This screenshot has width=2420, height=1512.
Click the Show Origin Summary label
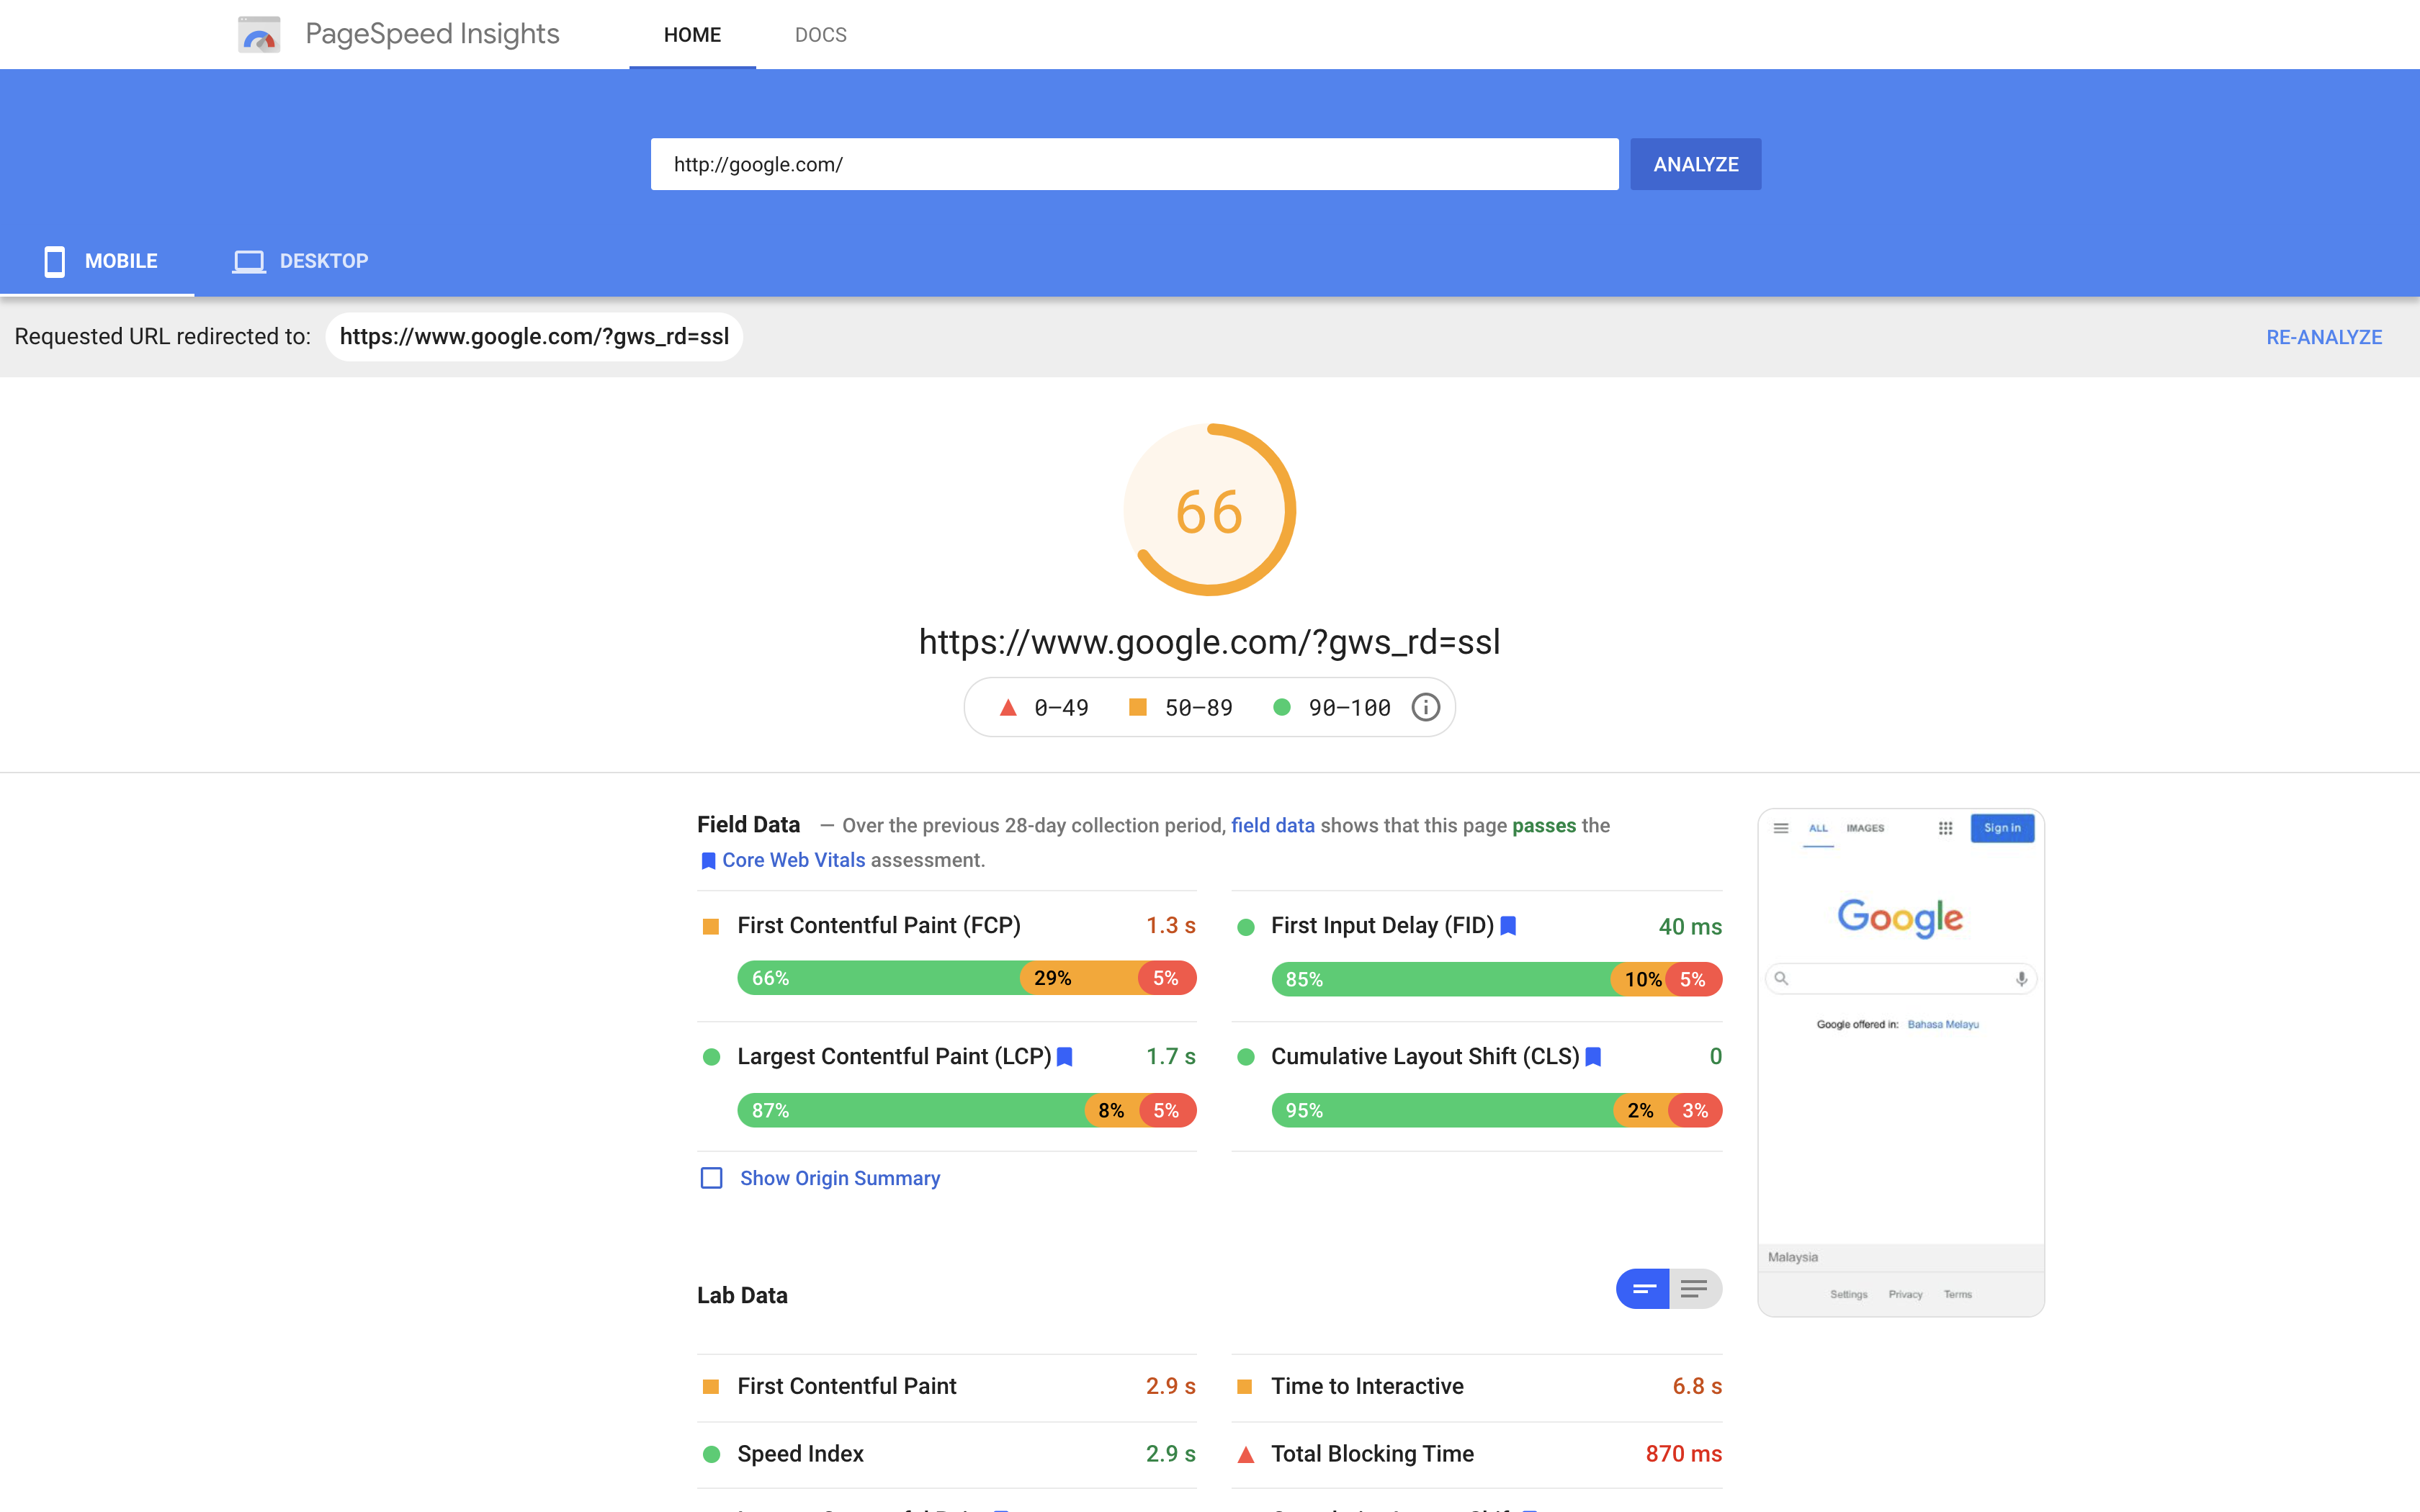(840, 1178)
